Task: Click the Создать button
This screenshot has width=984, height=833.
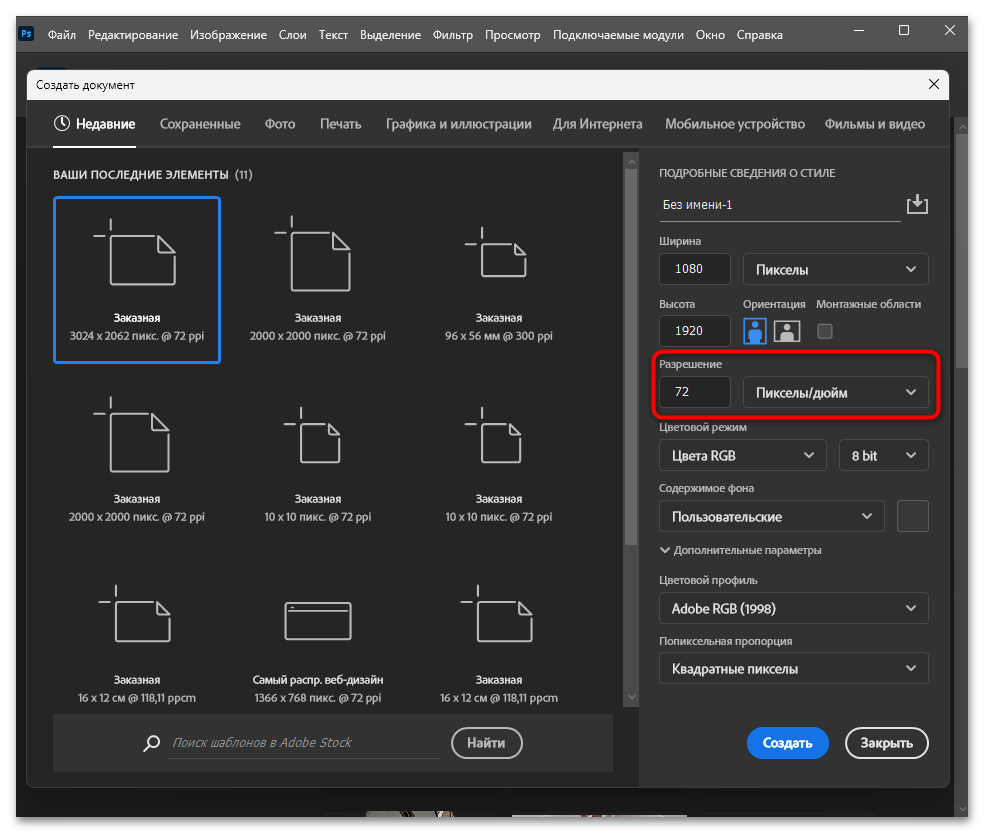Action: coord(788,743)
